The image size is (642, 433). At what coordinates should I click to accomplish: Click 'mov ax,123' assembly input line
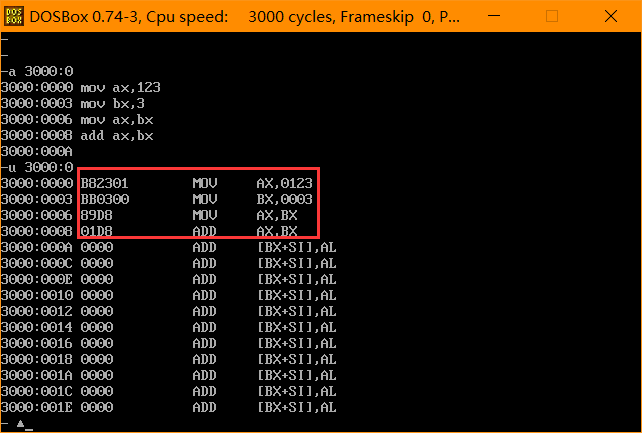120,87
